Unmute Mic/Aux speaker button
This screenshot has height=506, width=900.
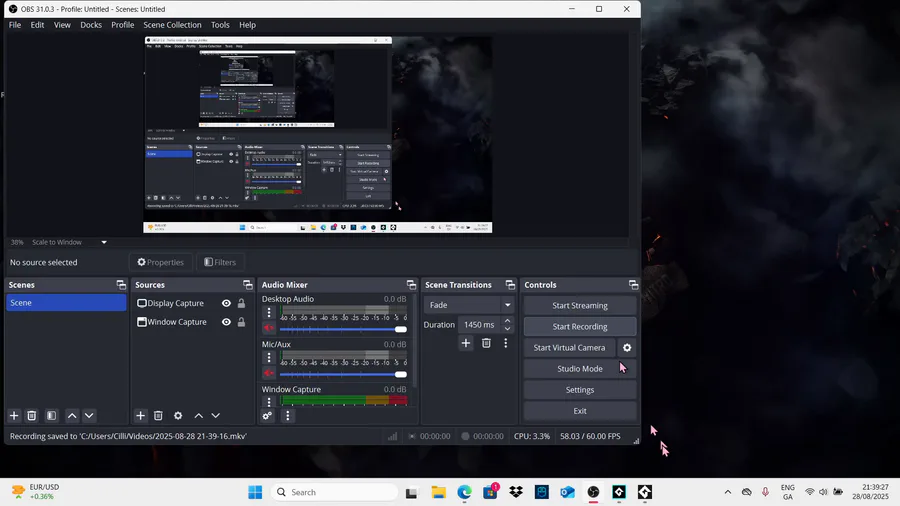[x=269, y=373]
